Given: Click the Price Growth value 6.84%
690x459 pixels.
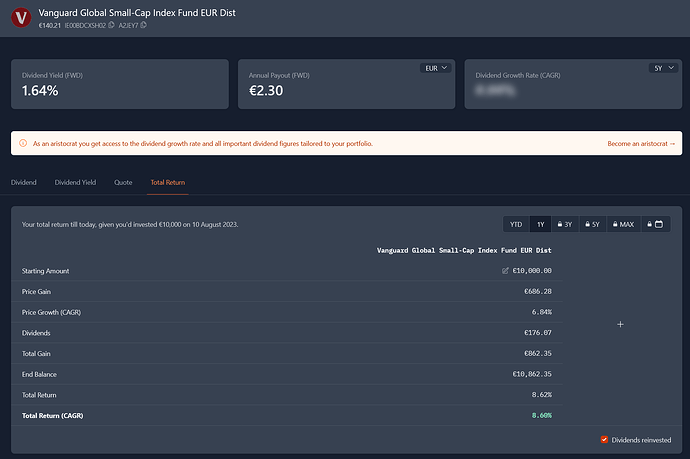Looking at the screenshot, I should tap(542, 312).
